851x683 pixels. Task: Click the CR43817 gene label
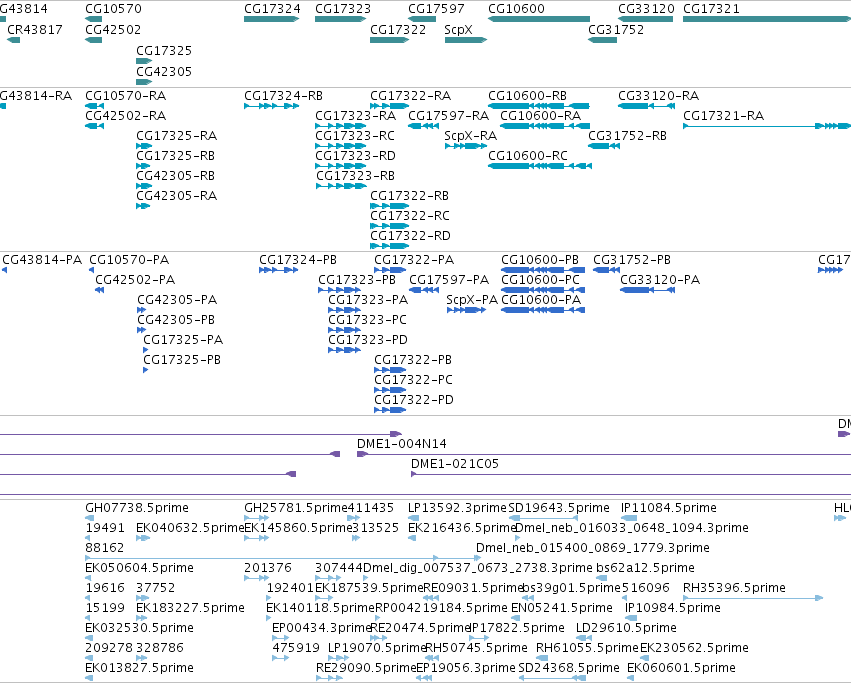[35, 29]
